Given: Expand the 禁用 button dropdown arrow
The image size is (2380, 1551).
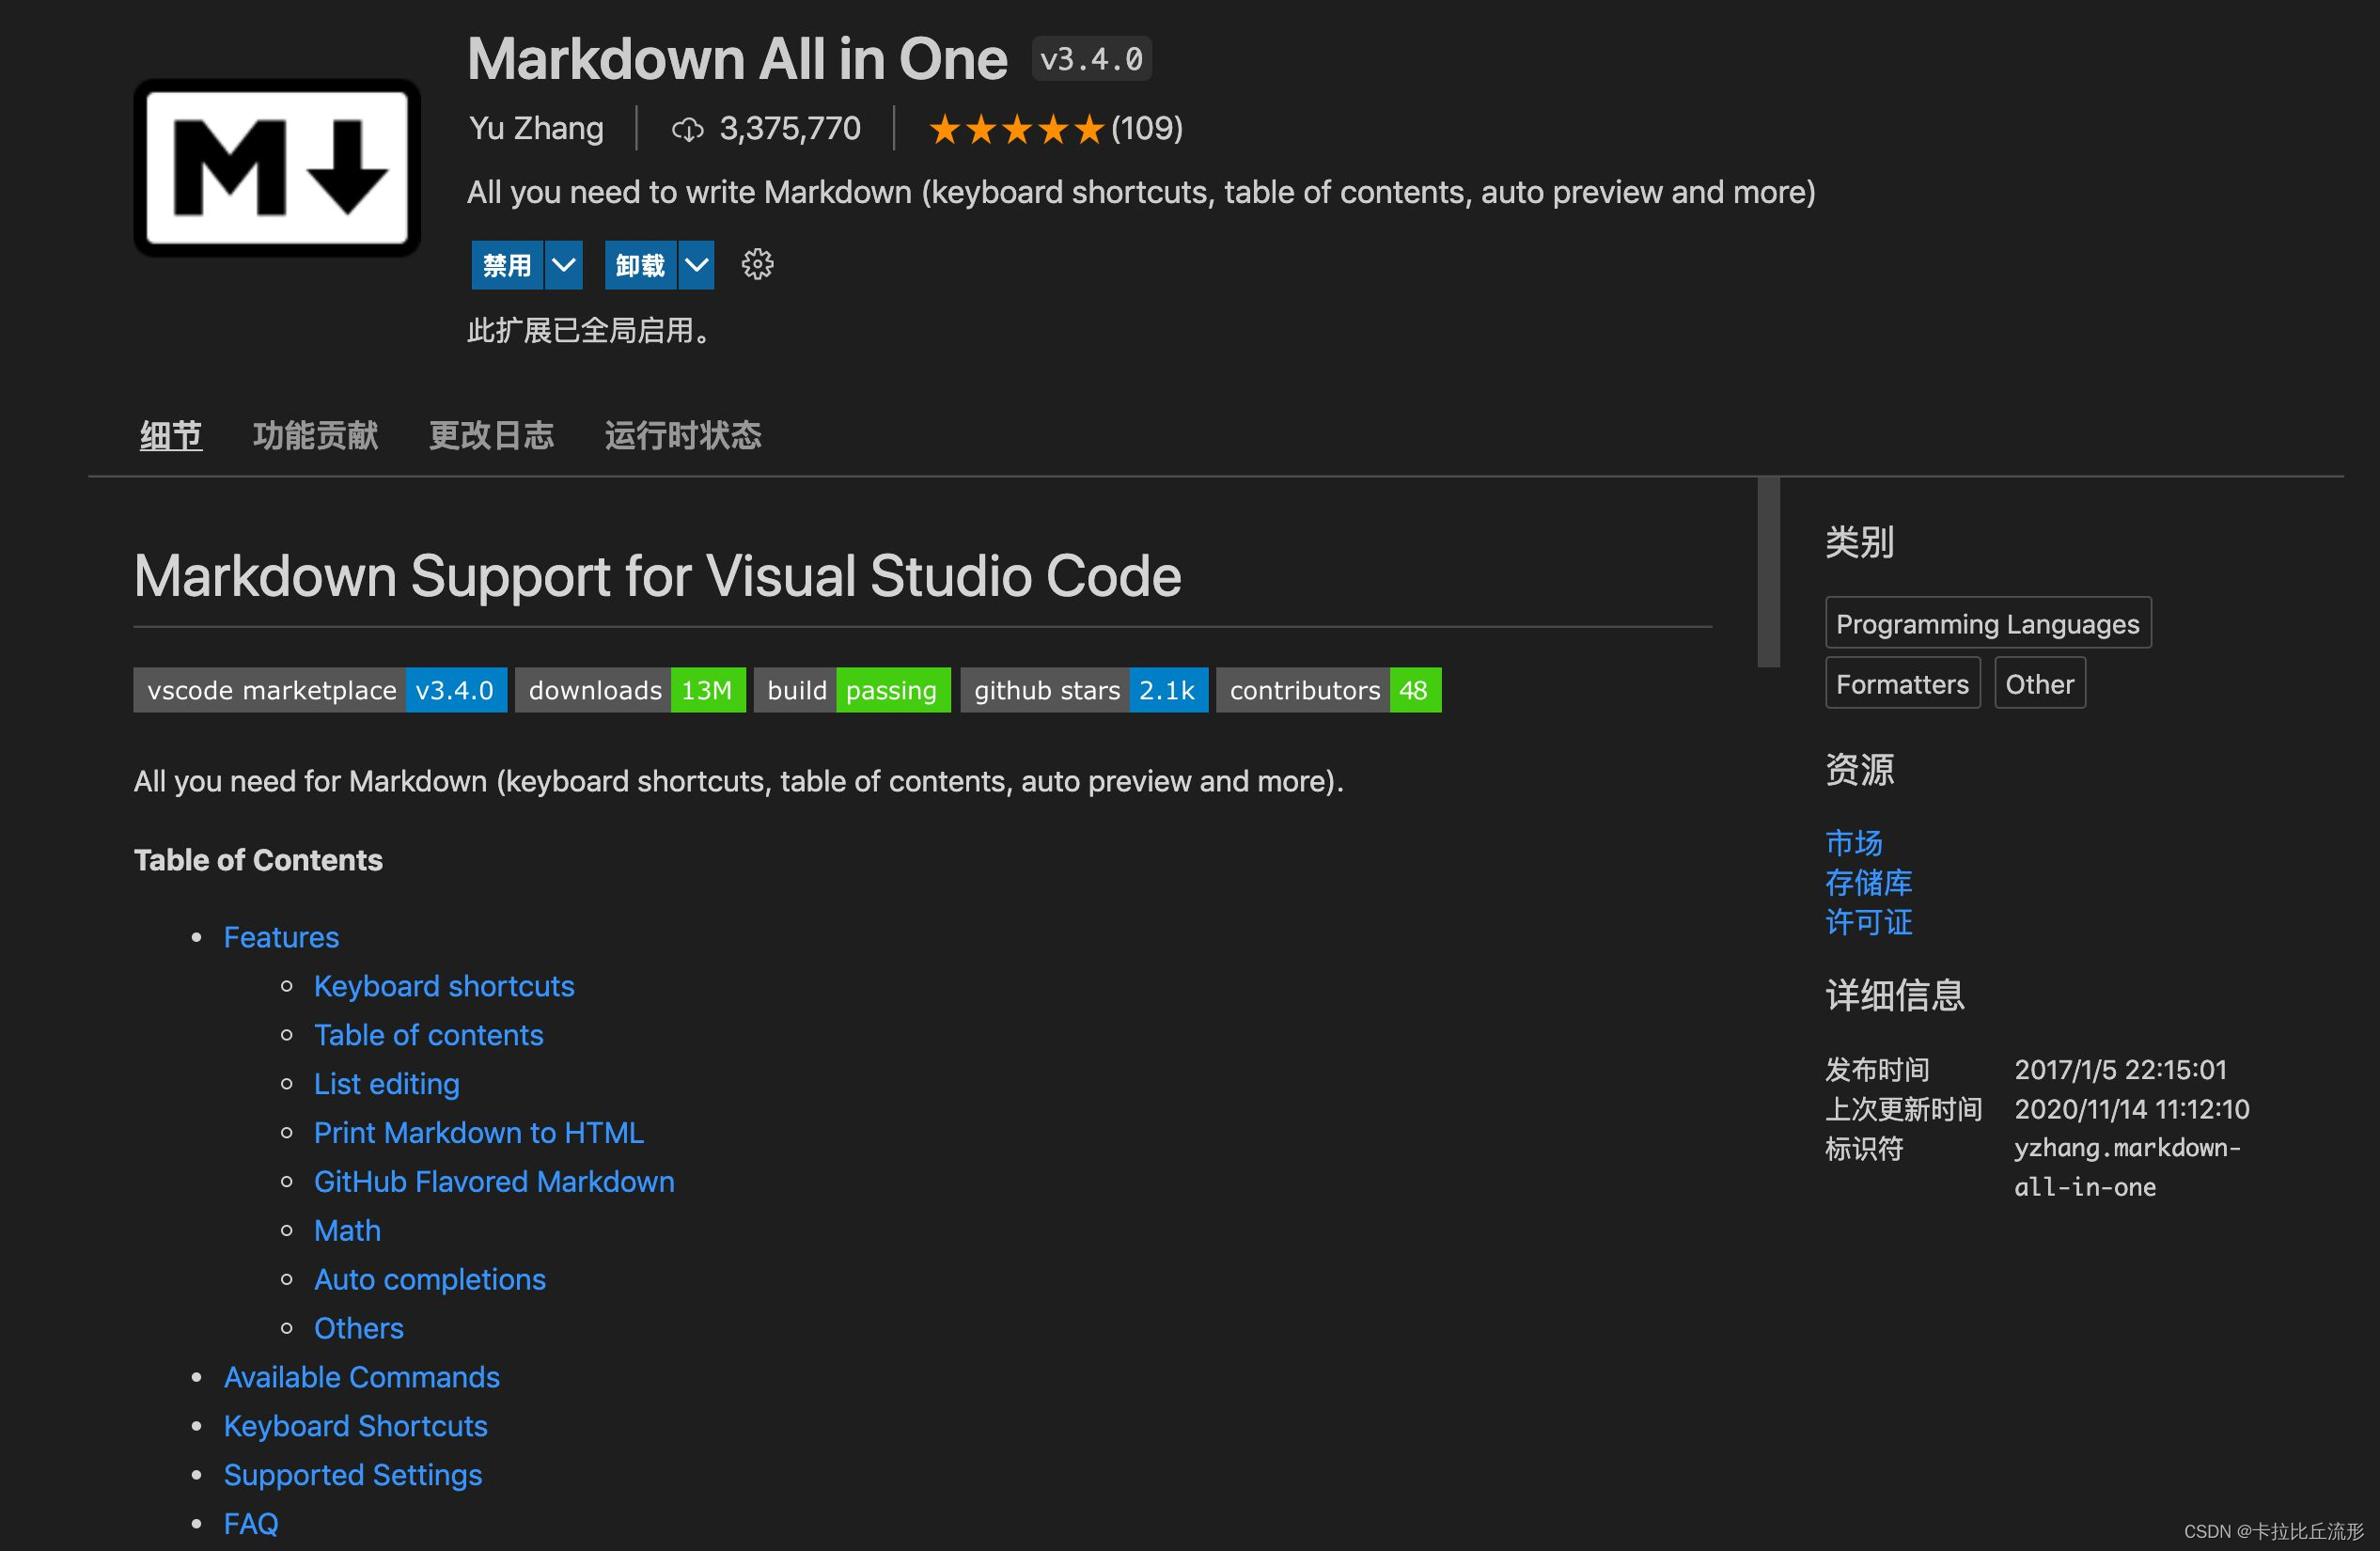Looking at the screenshot, I should tap(564, 264).
